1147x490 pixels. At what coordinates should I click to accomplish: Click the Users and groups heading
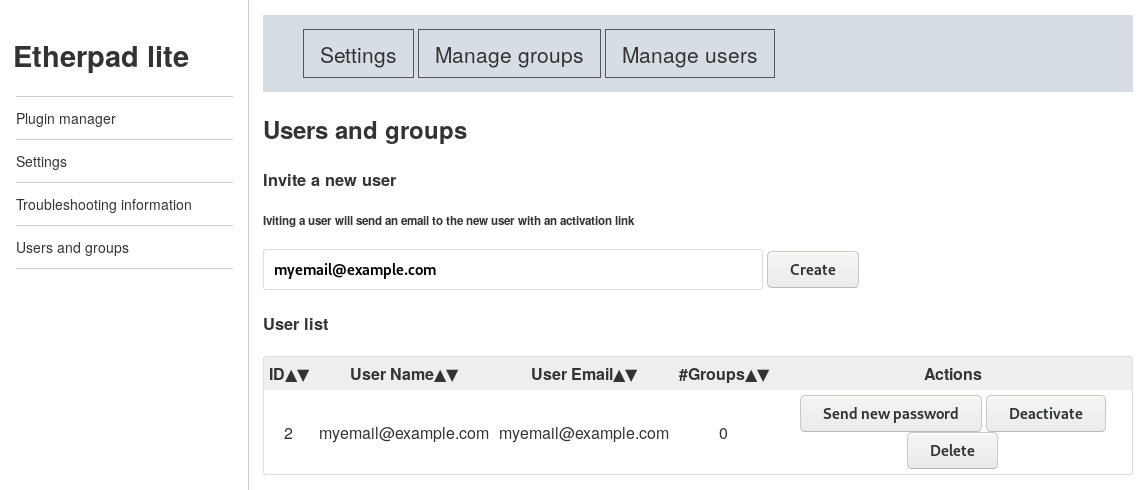365,131
